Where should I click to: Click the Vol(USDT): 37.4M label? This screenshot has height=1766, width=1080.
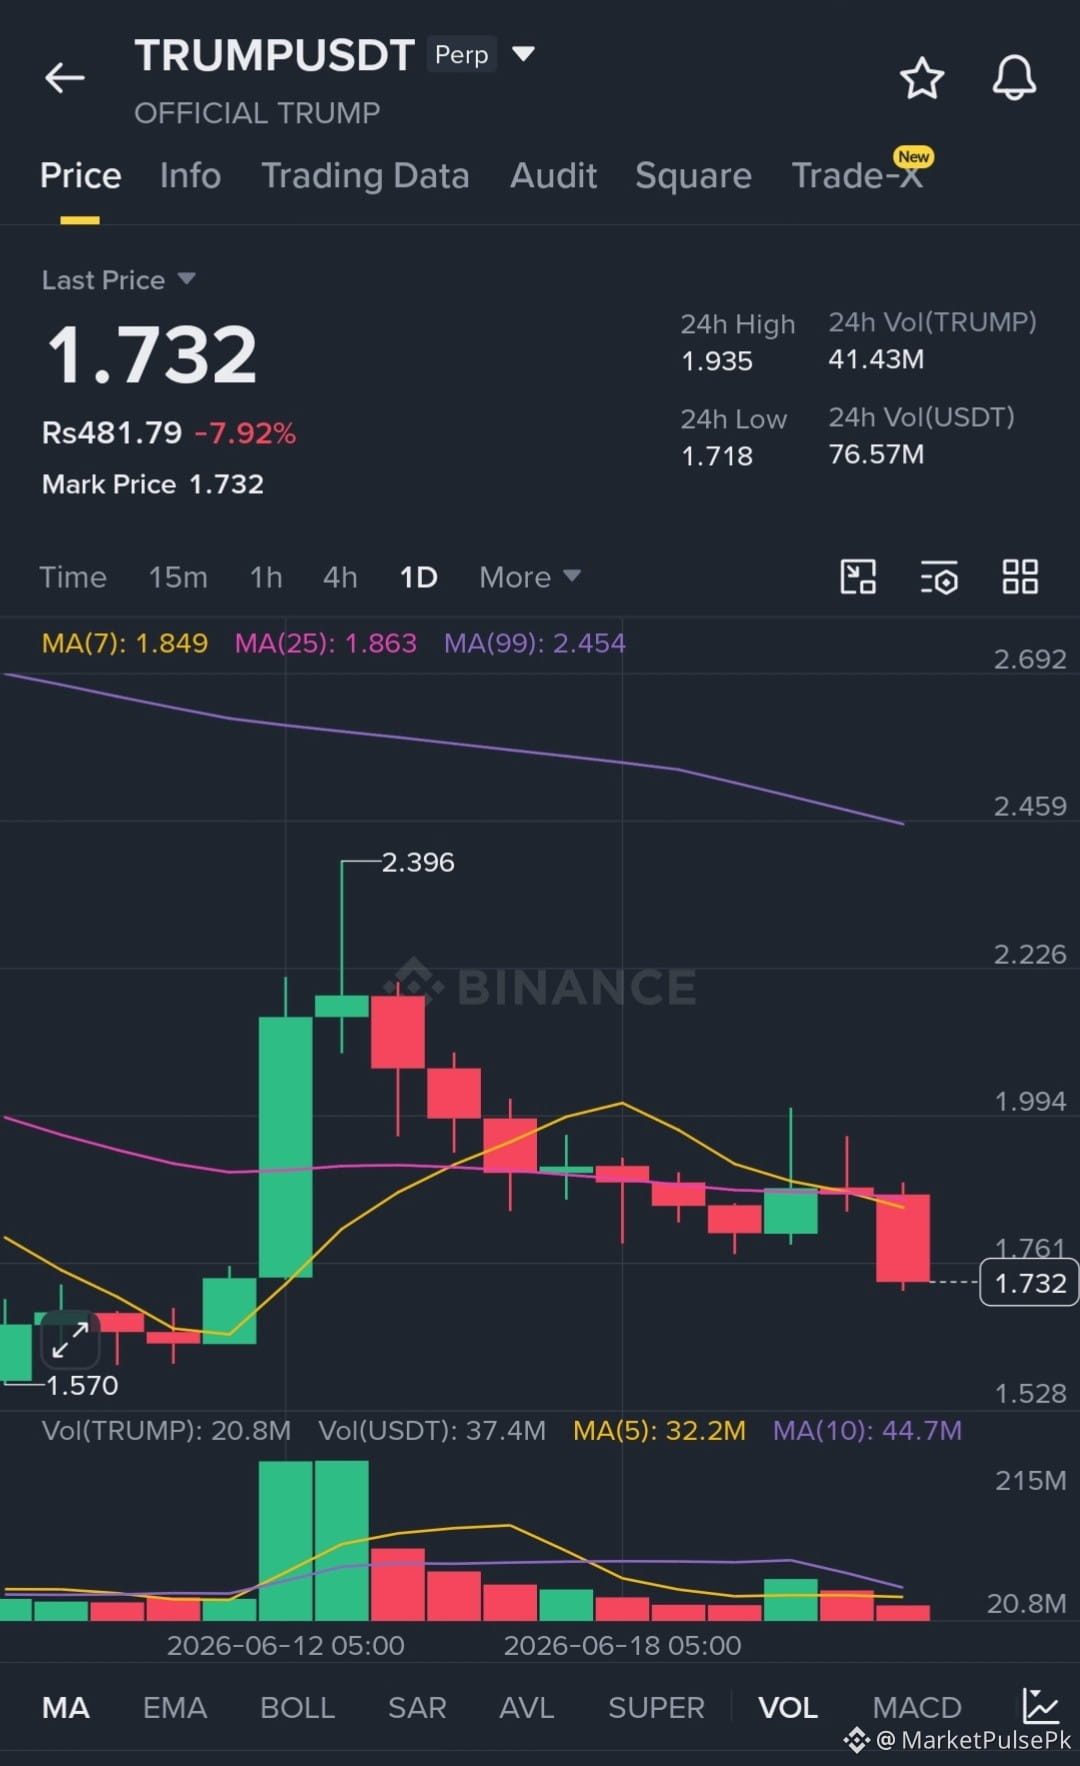432,1430
